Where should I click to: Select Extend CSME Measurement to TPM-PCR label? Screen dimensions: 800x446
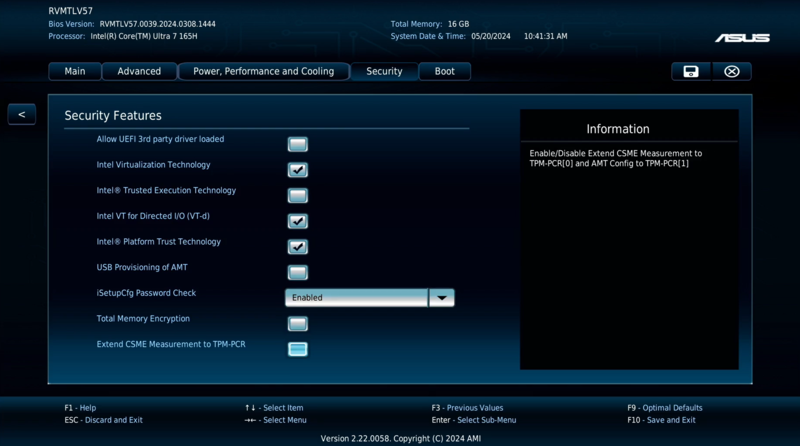pos(171,344)
